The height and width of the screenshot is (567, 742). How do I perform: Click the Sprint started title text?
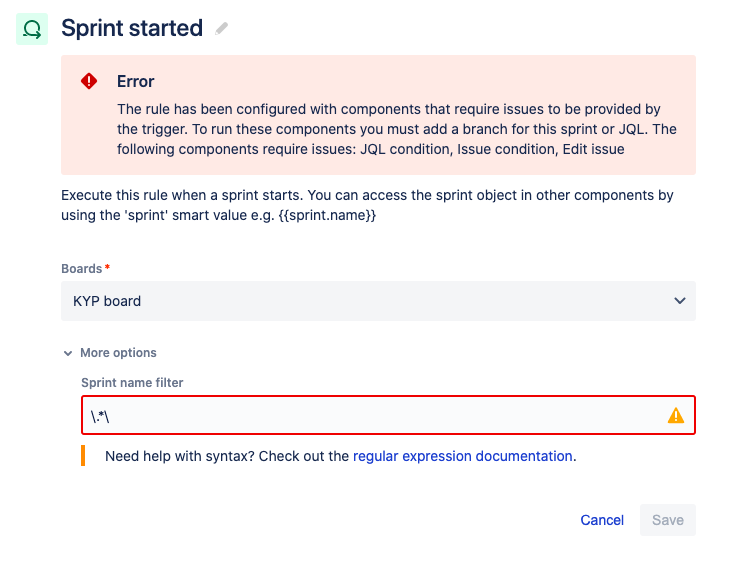click(x=132, y=28)
